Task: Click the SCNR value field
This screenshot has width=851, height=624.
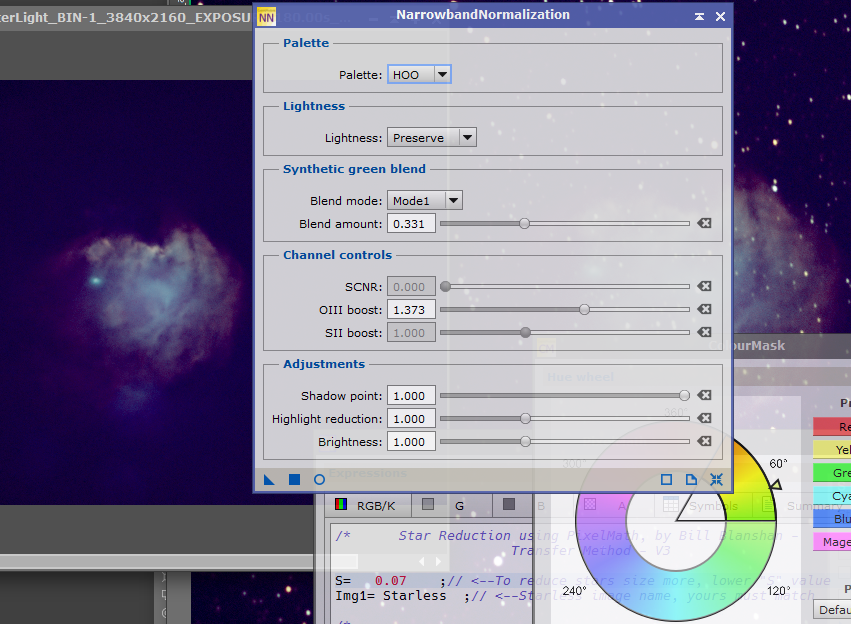Action: point(411,286)
